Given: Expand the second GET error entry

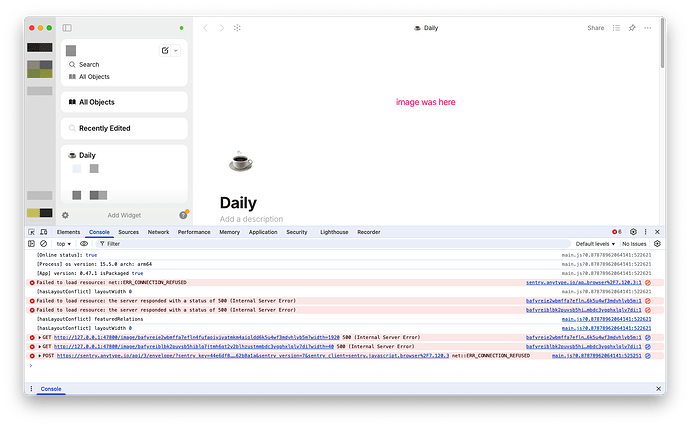Looking at the screenshot, I should pos(40,347).
